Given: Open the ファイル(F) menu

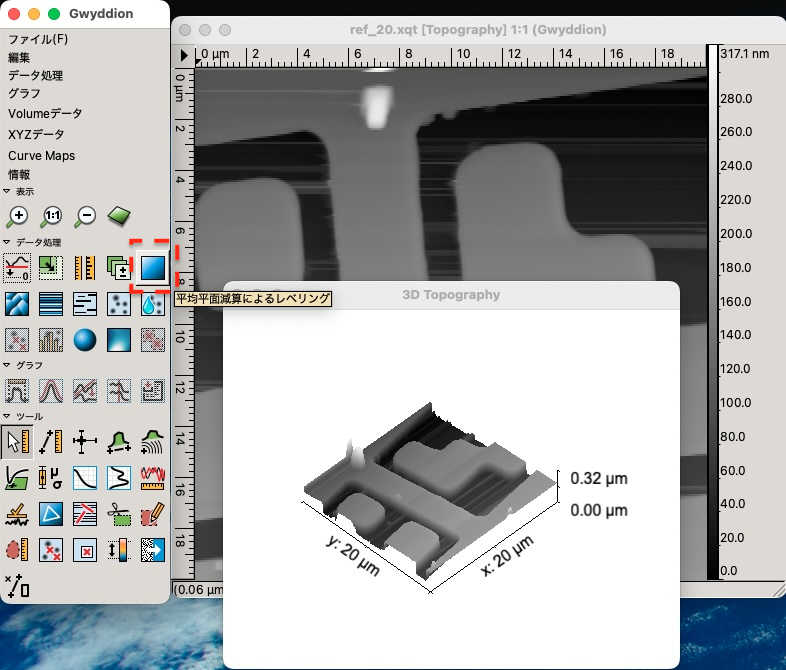Looking at the screenshot, I should click(38, 39).
